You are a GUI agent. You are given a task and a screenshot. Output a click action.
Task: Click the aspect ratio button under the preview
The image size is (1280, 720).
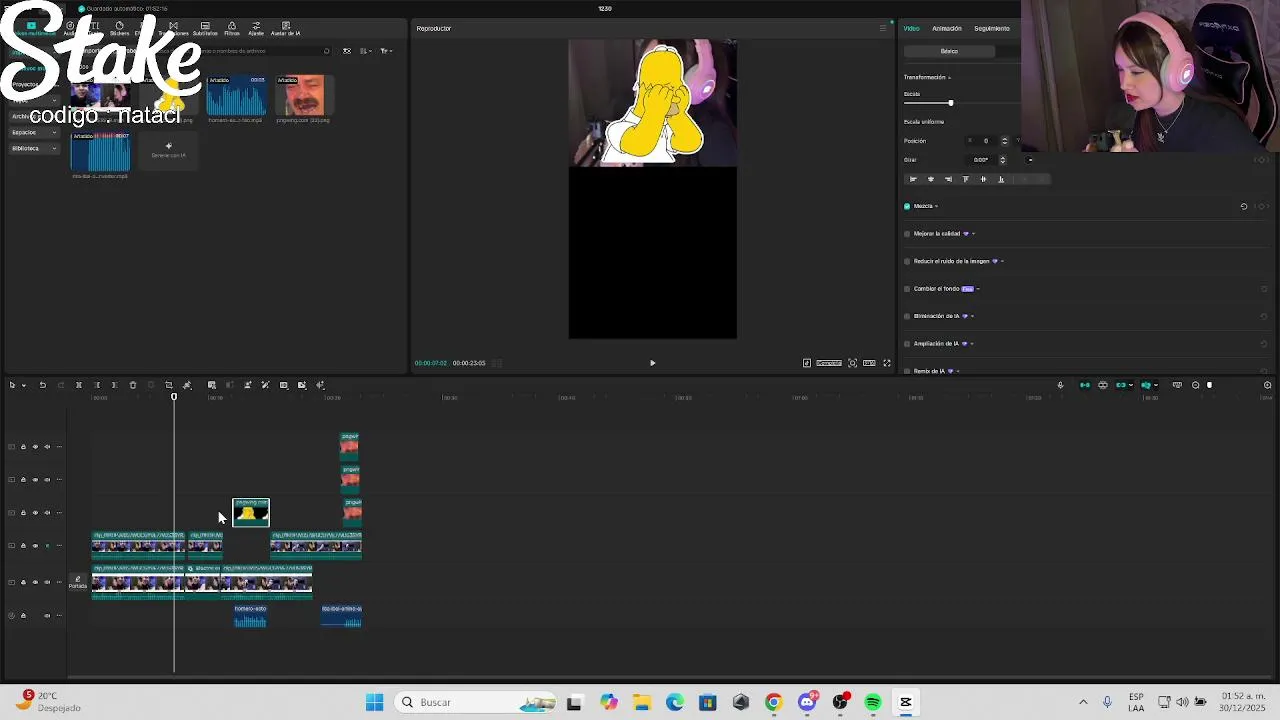pyautogui.click(x=869, y=363)
